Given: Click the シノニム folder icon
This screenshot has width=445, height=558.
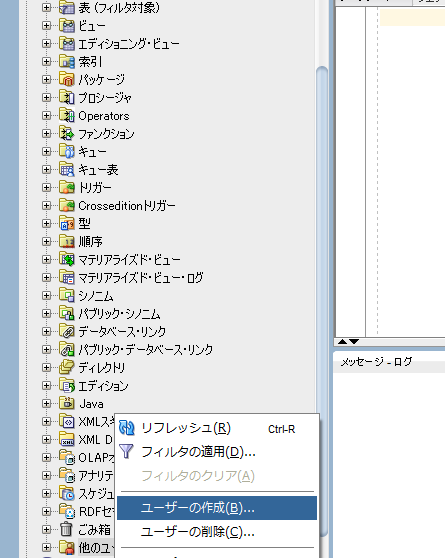Looking at the screenshot, I should pyautogui.click(x=67, y=296).
